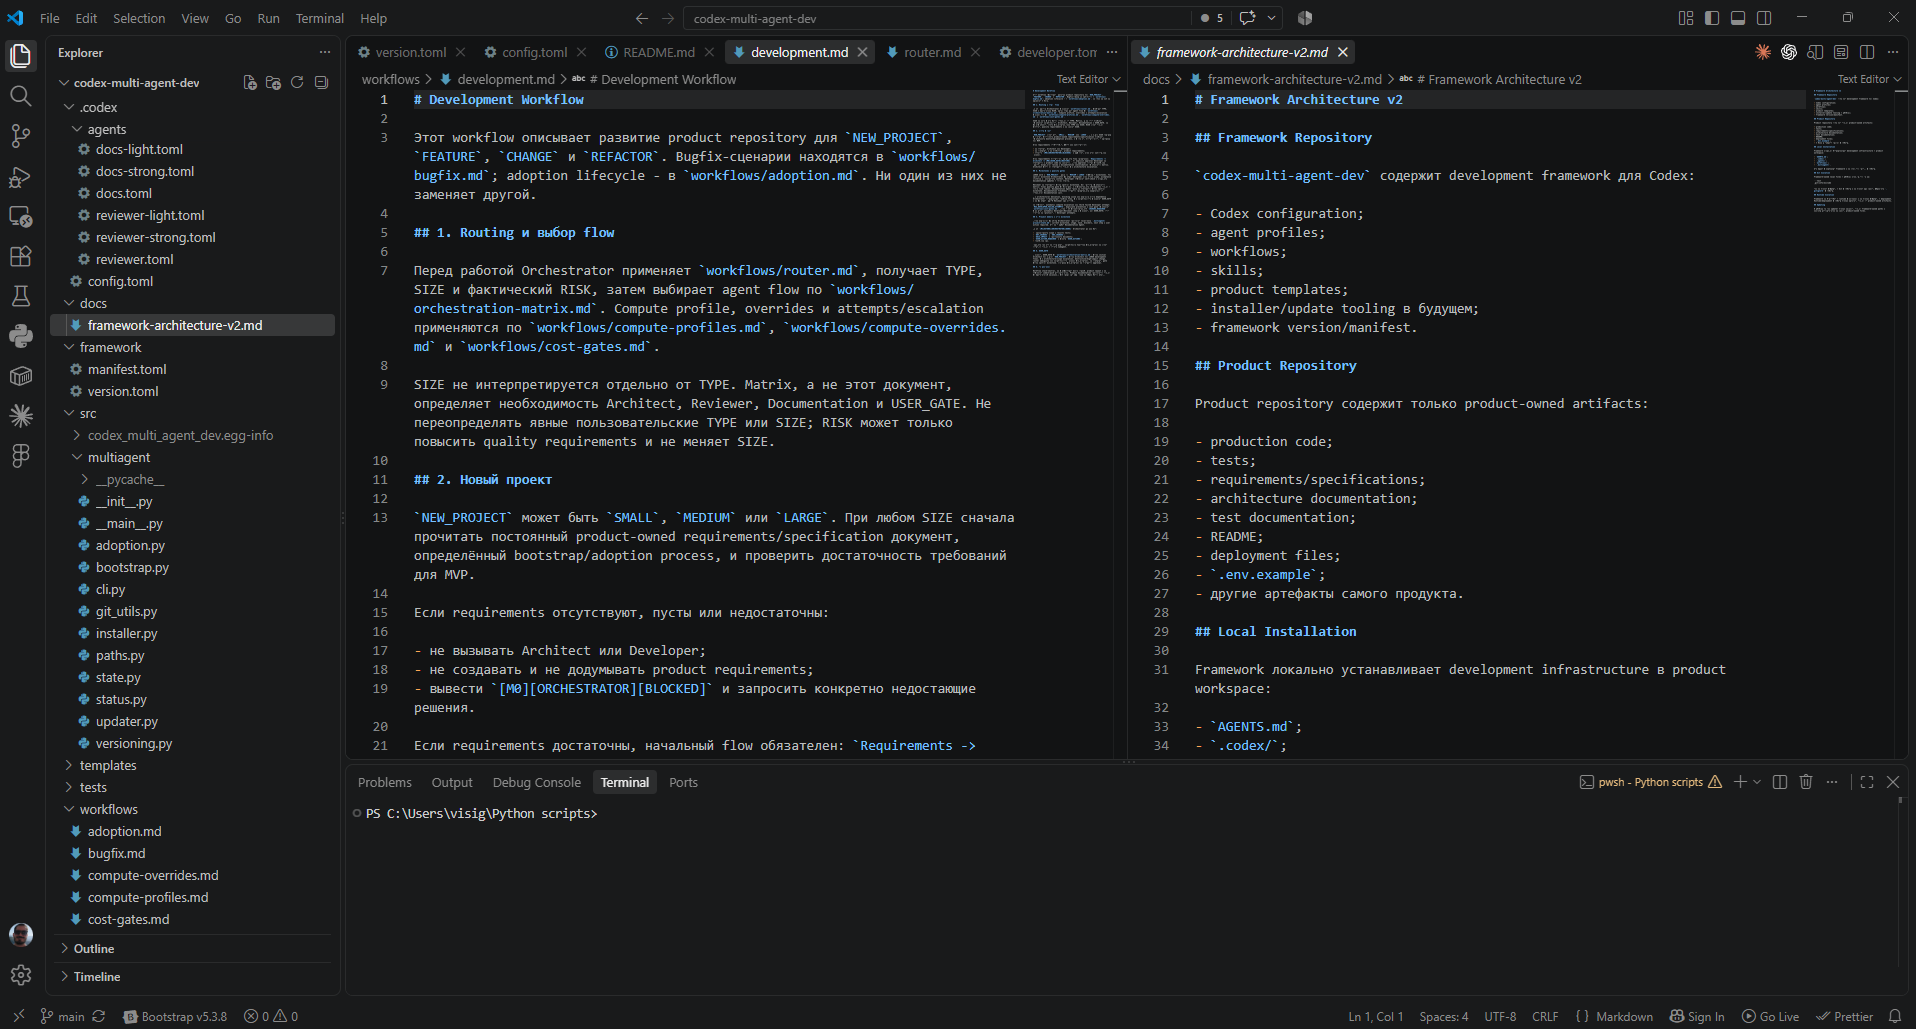Toggle the Primary Side Bar visibility

[1712, 18]
